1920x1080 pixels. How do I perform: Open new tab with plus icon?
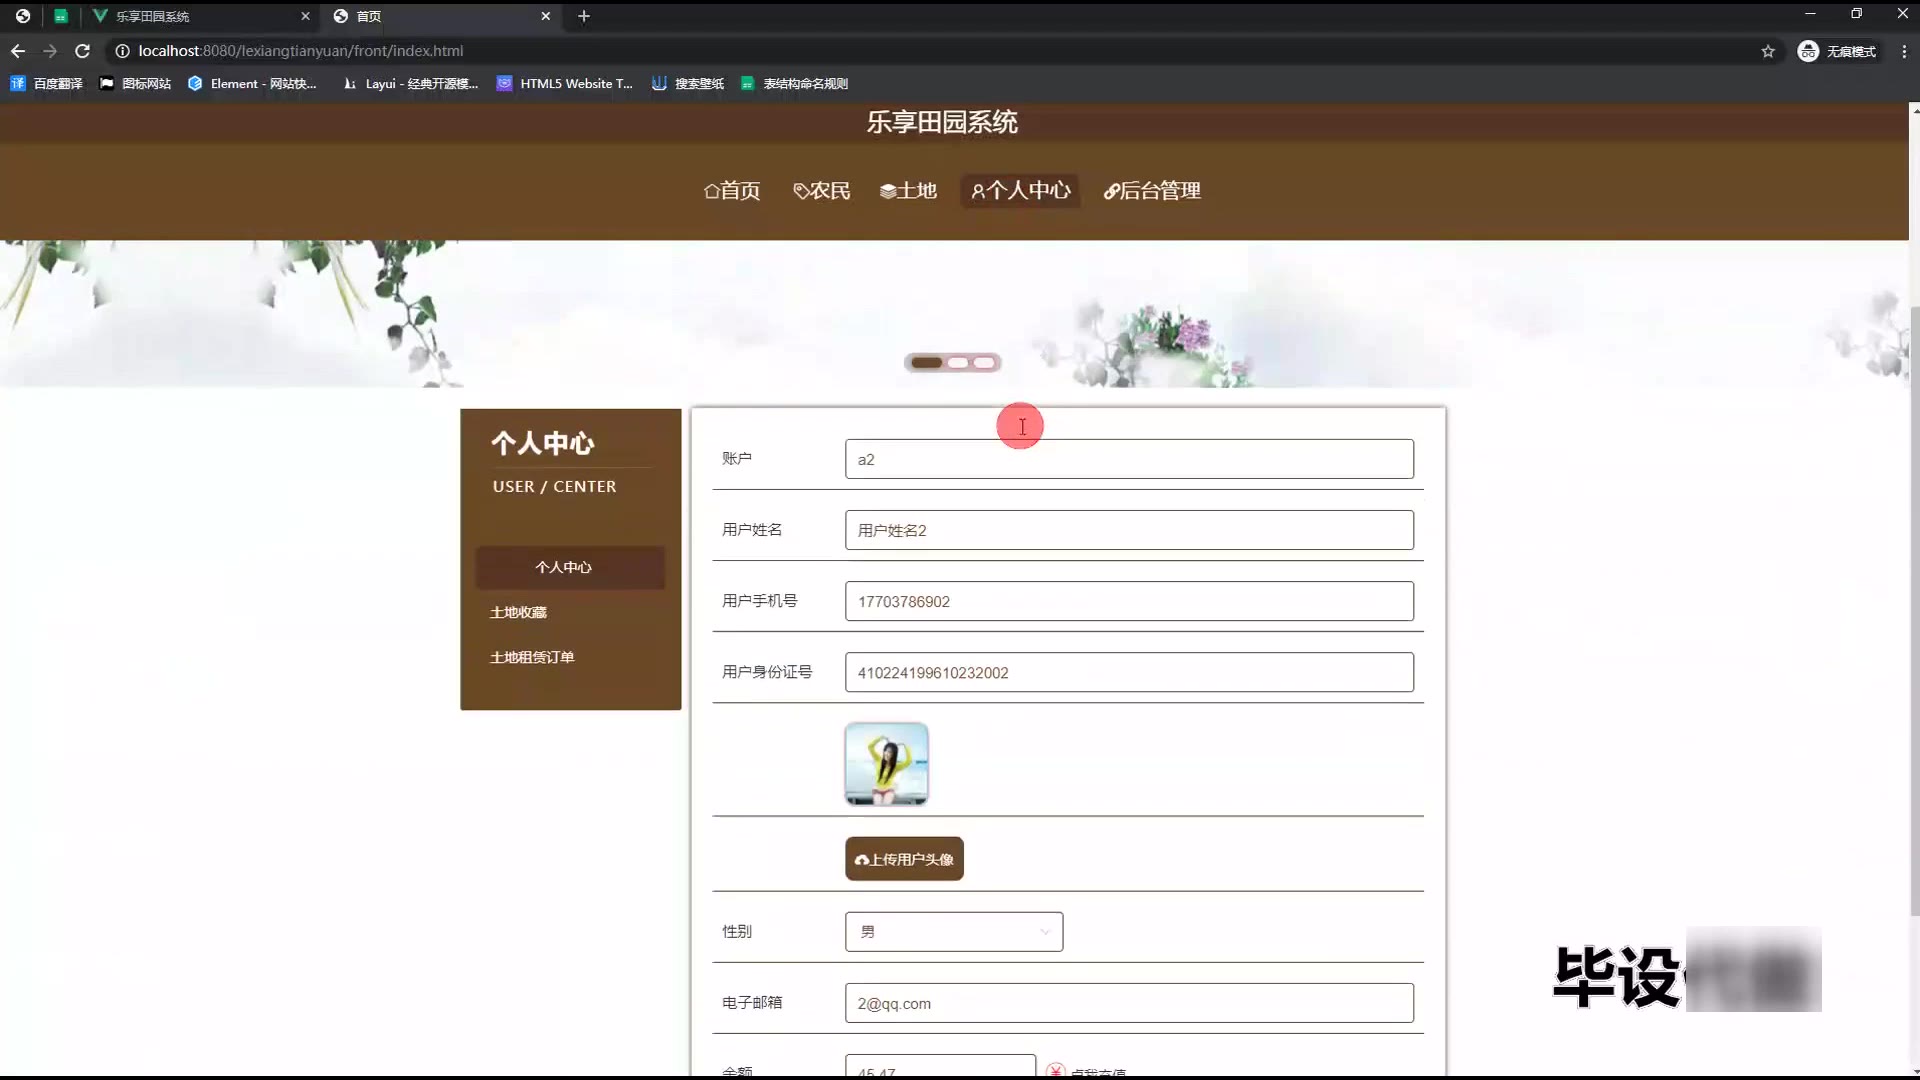pos(584,16)
